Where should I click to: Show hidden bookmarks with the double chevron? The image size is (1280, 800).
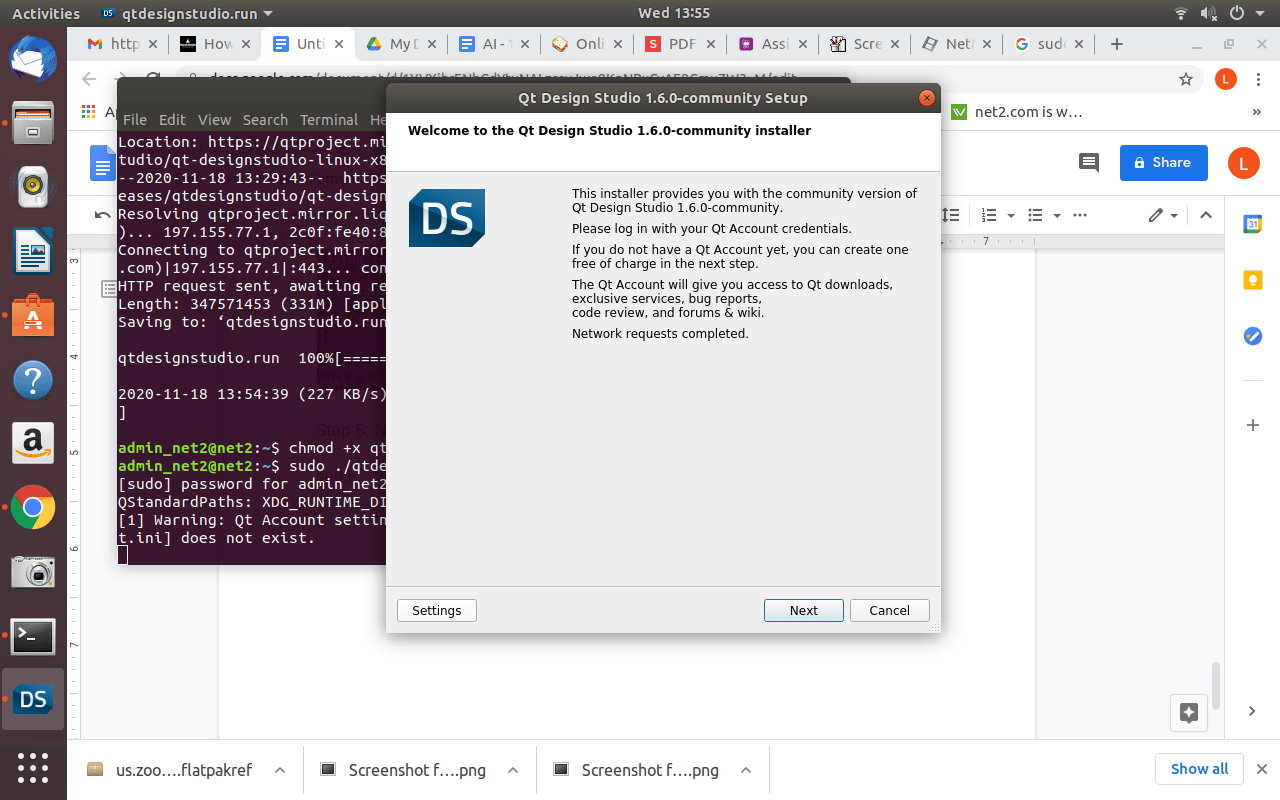click(1256, 112)
